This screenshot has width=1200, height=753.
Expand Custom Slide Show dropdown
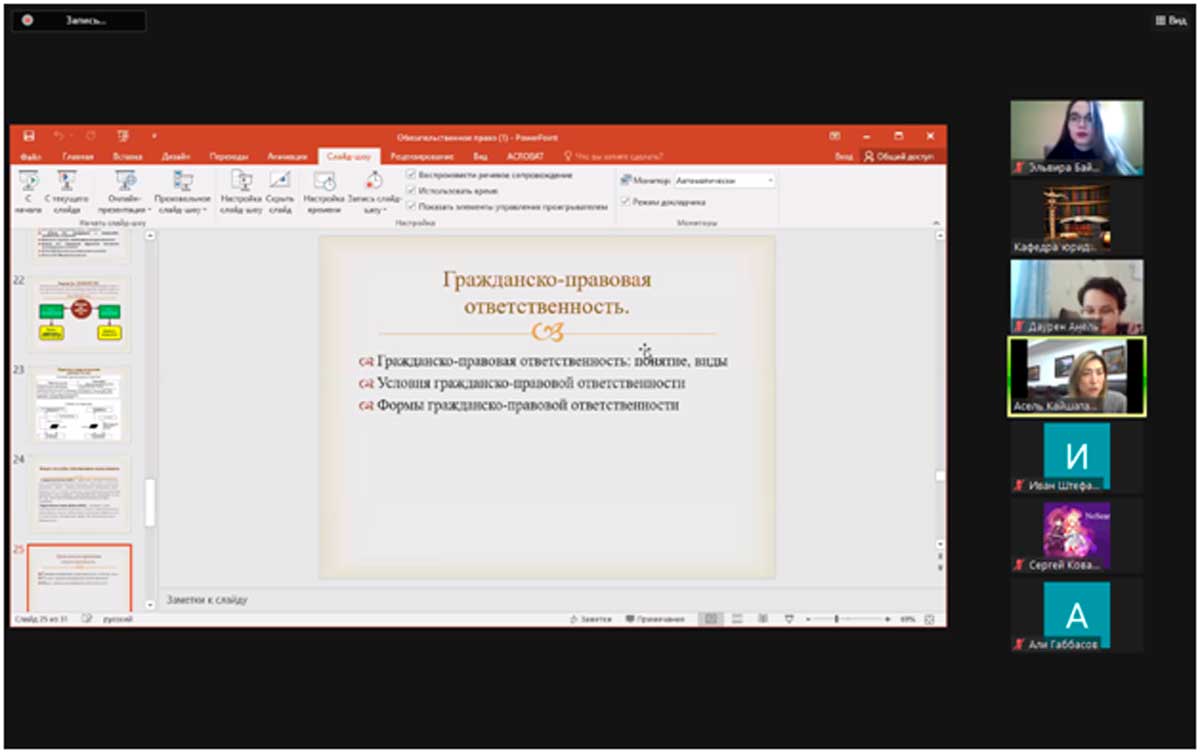pyautogui.click(x=182, y=210)
